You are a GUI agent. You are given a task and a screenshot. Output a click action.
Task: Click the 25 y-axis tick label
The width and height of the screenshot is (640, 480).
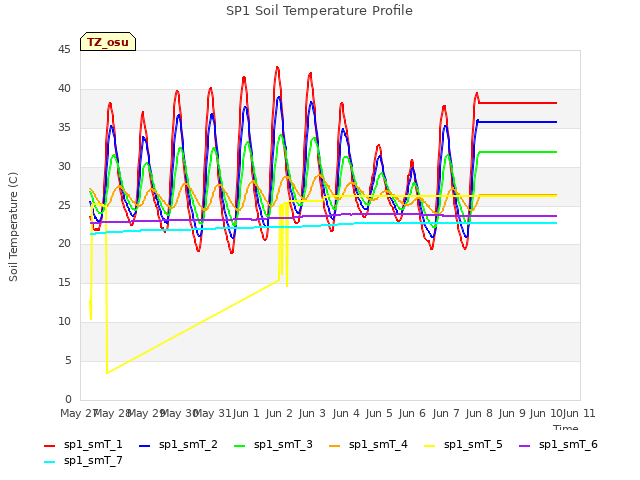click(x=64, y=205)
